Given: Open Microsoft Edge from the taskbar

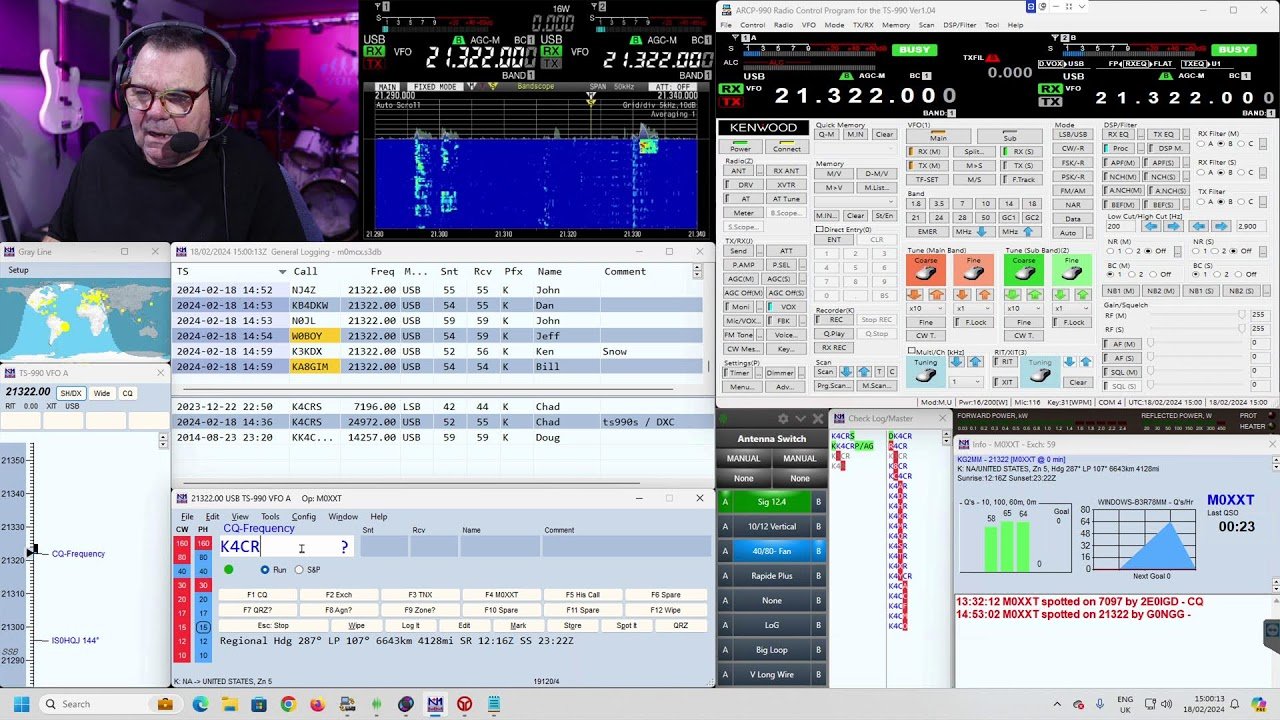Looking at the screenshot, I should point(200,704).
